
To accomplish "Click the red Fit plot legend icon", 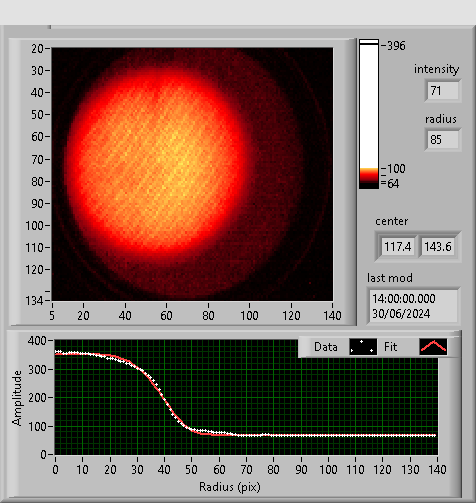I will pyautogui.click(x=433, y=347).
